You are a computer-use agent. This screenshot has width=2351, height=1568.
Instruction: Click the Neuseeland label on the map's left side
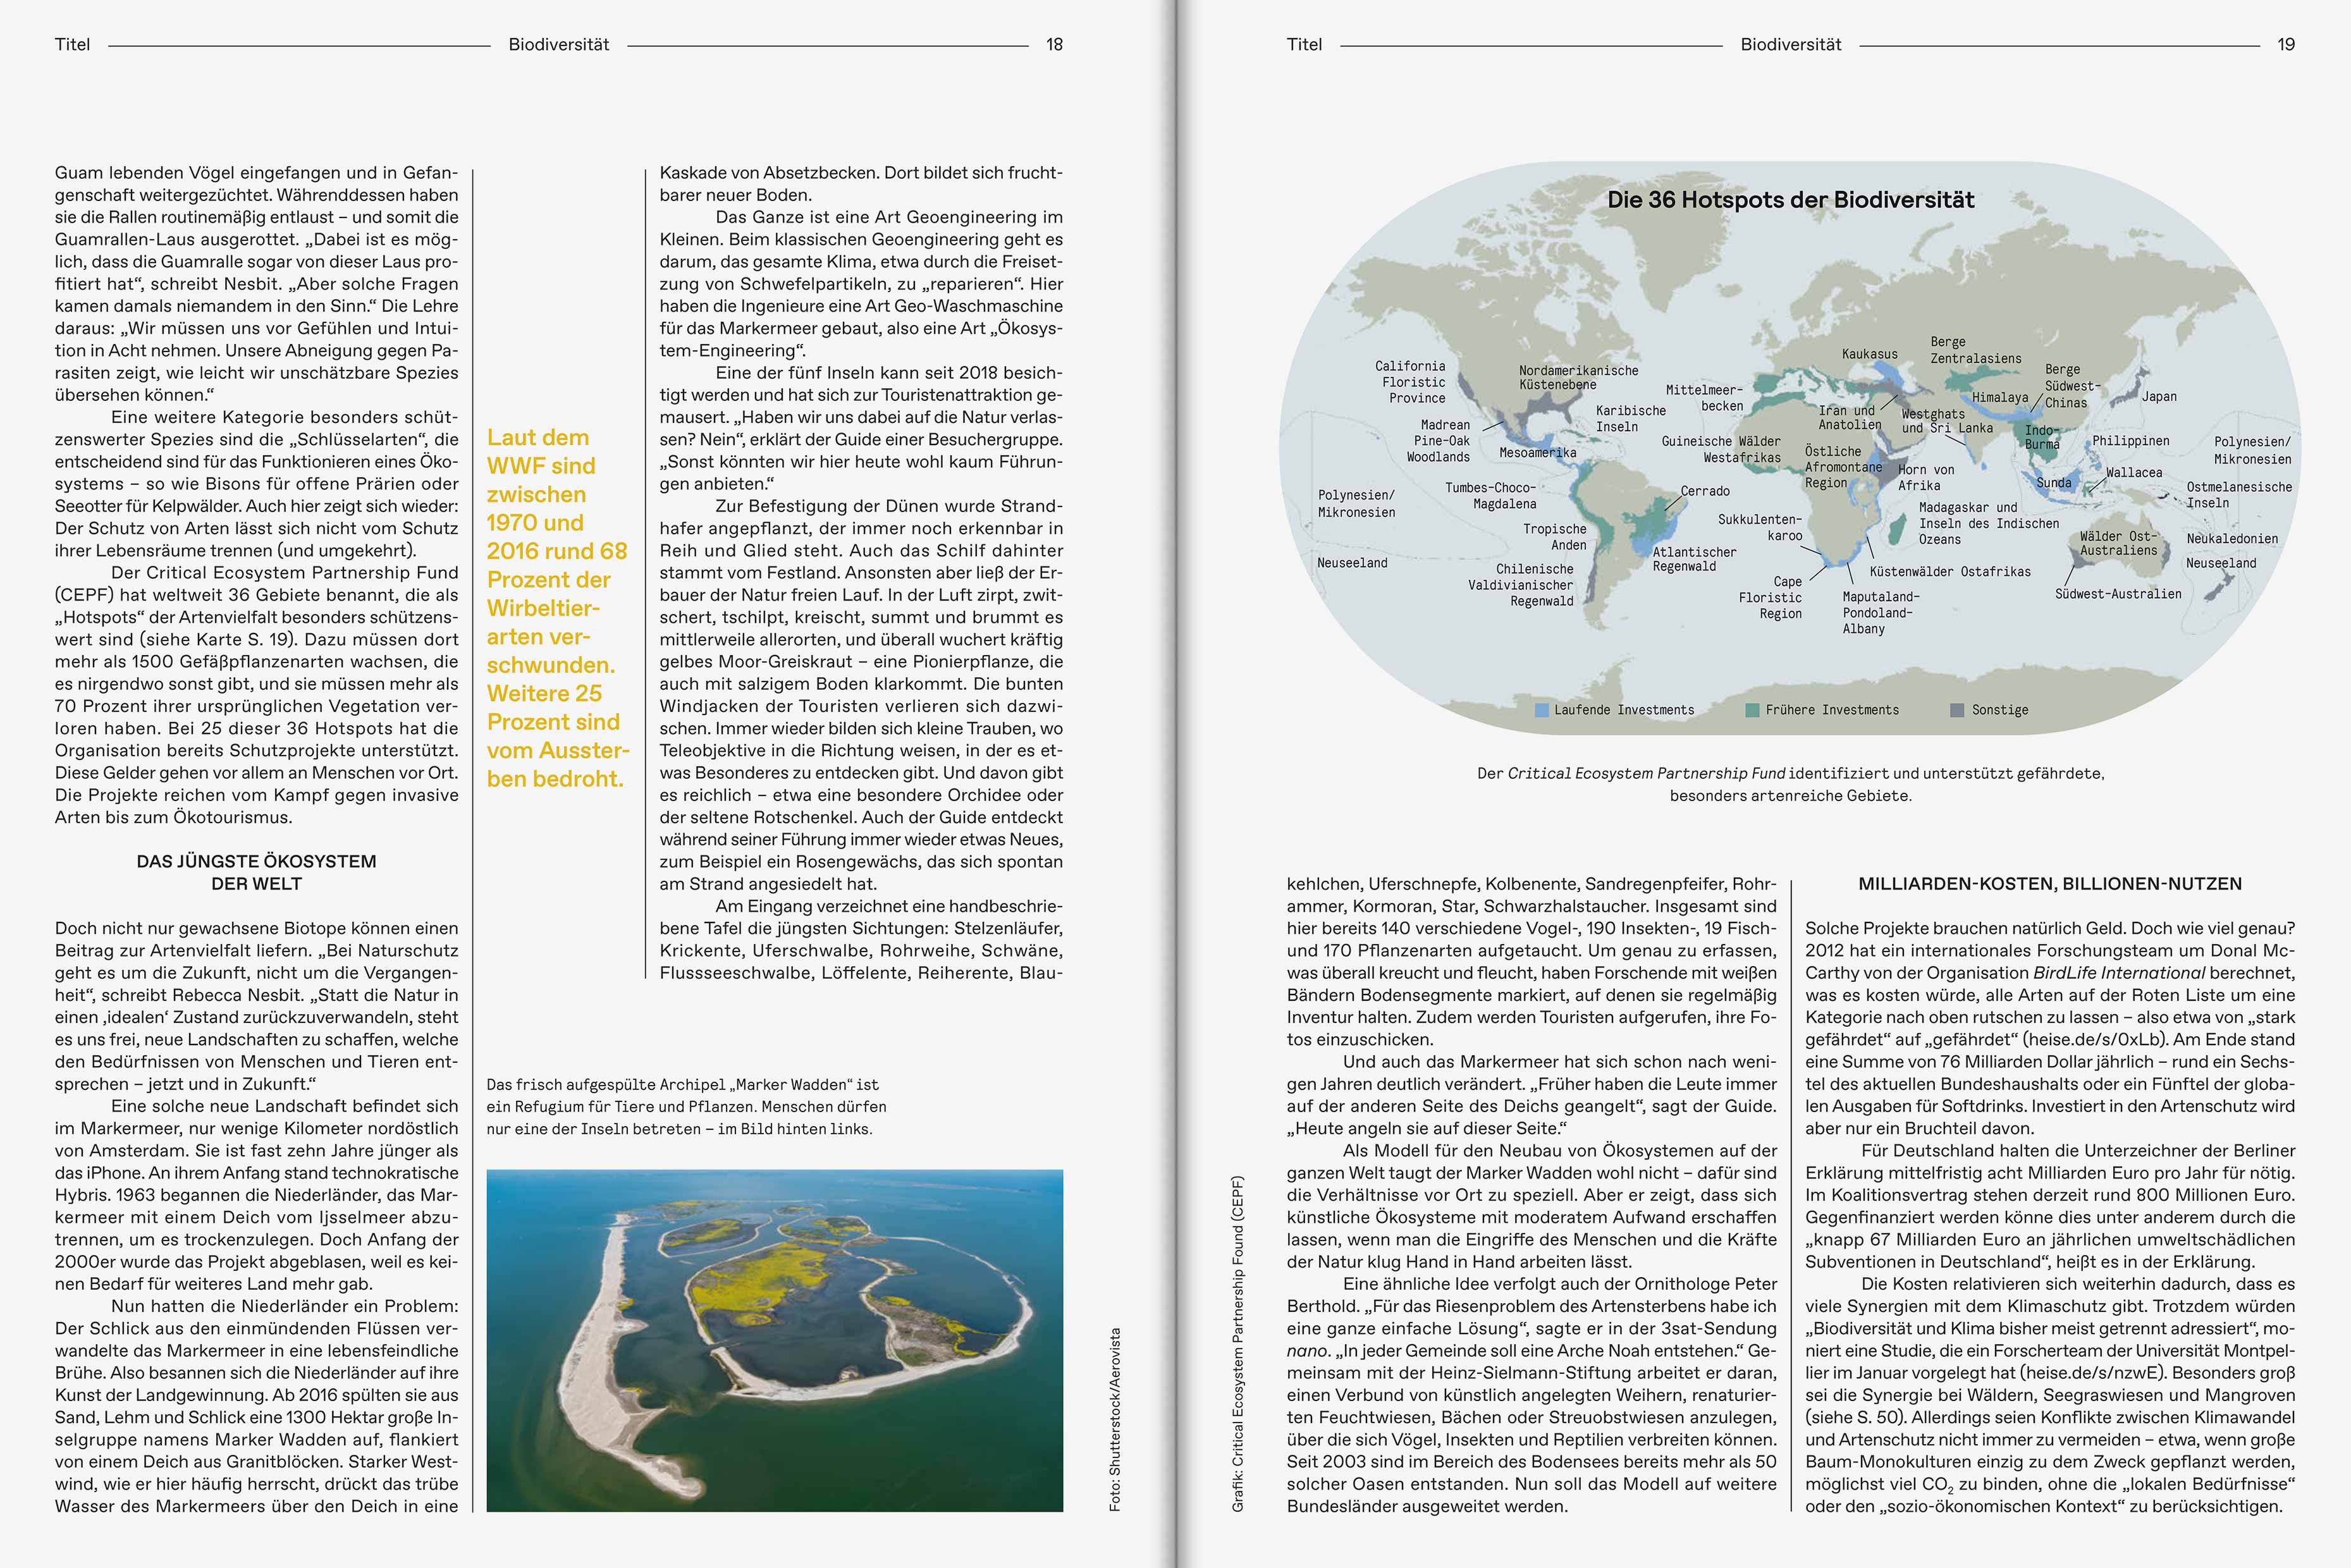(x=1352, y=563)
